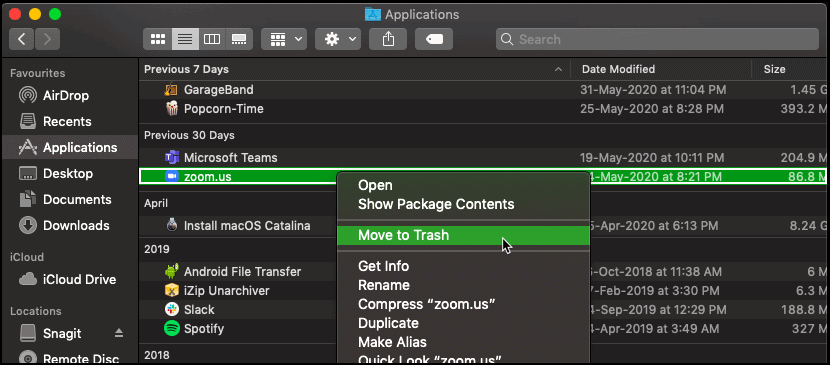This screenshot has height=365, width=830.
Task: Go back with the left chevron button
Action: coord(22,39)
